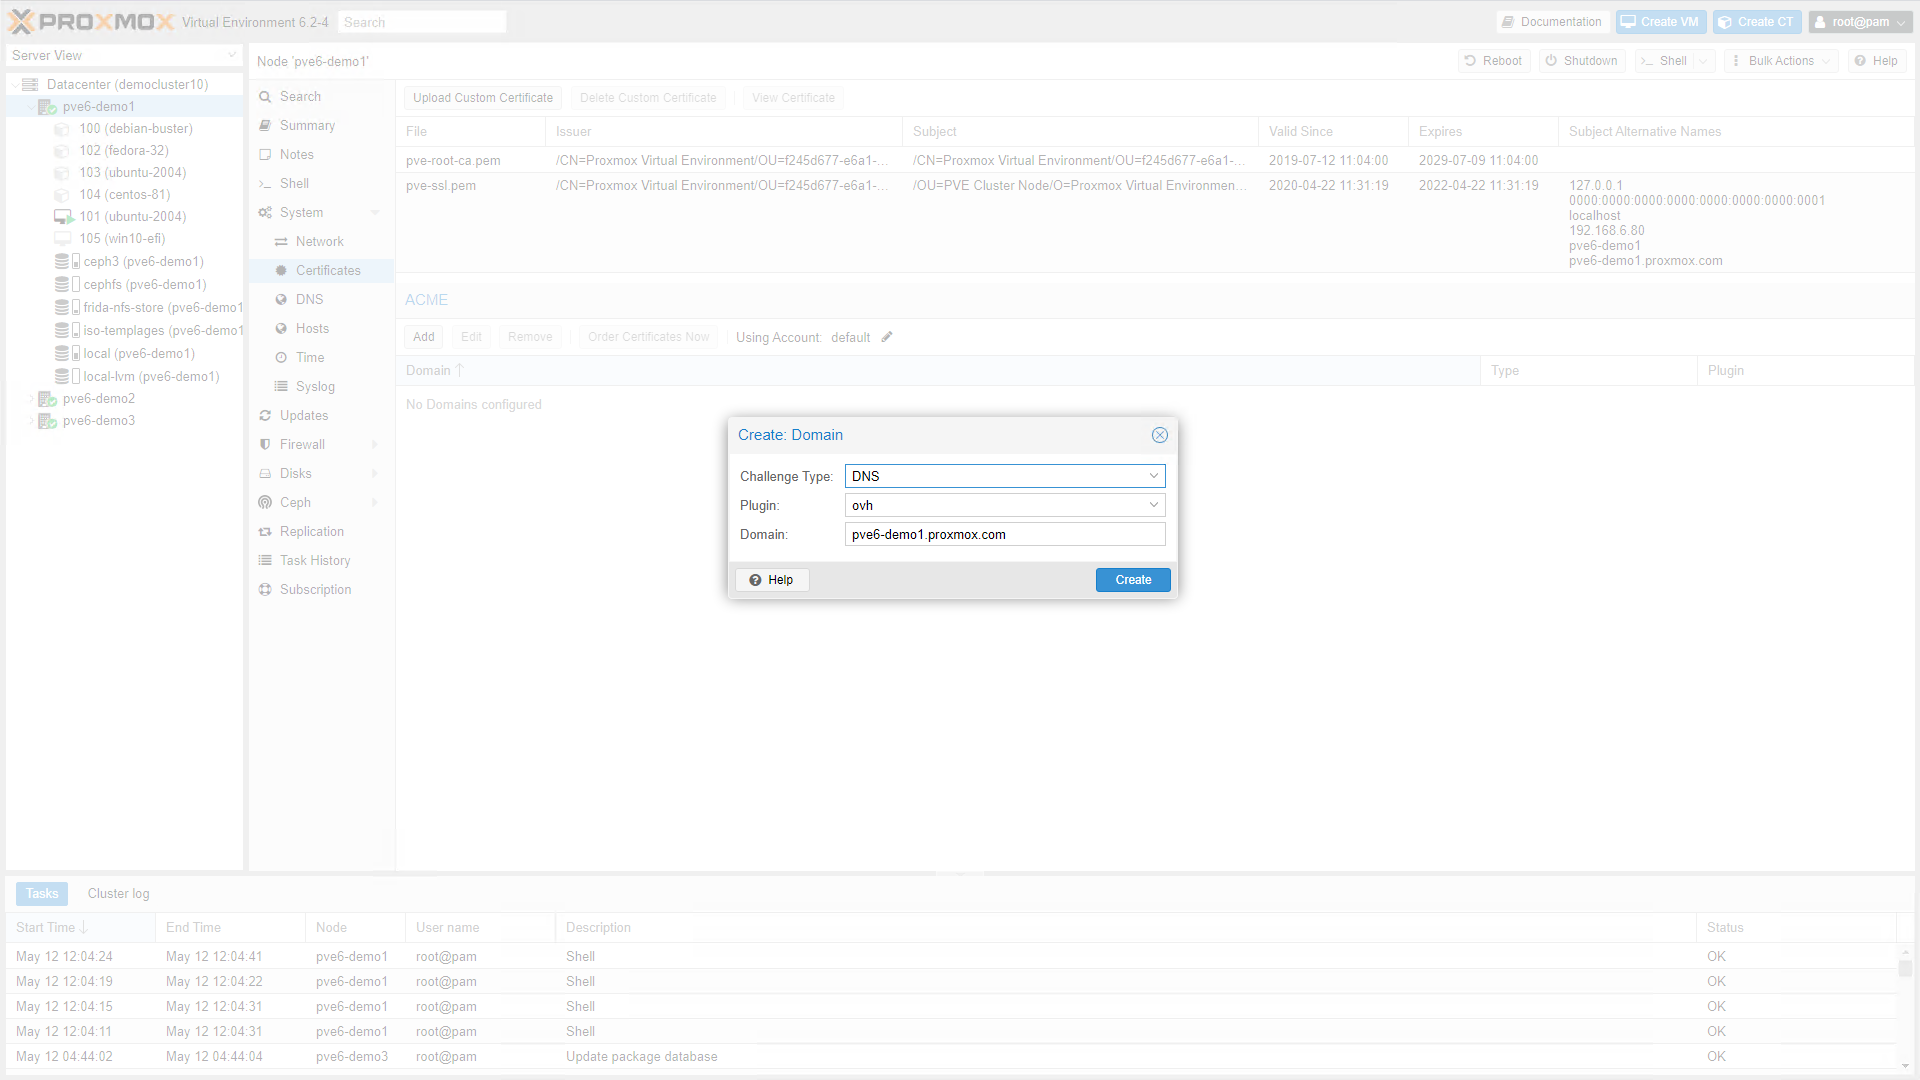Close the Create: Domain dialog
This screenshot has height=1080, width=1920.
point(1159,435)
